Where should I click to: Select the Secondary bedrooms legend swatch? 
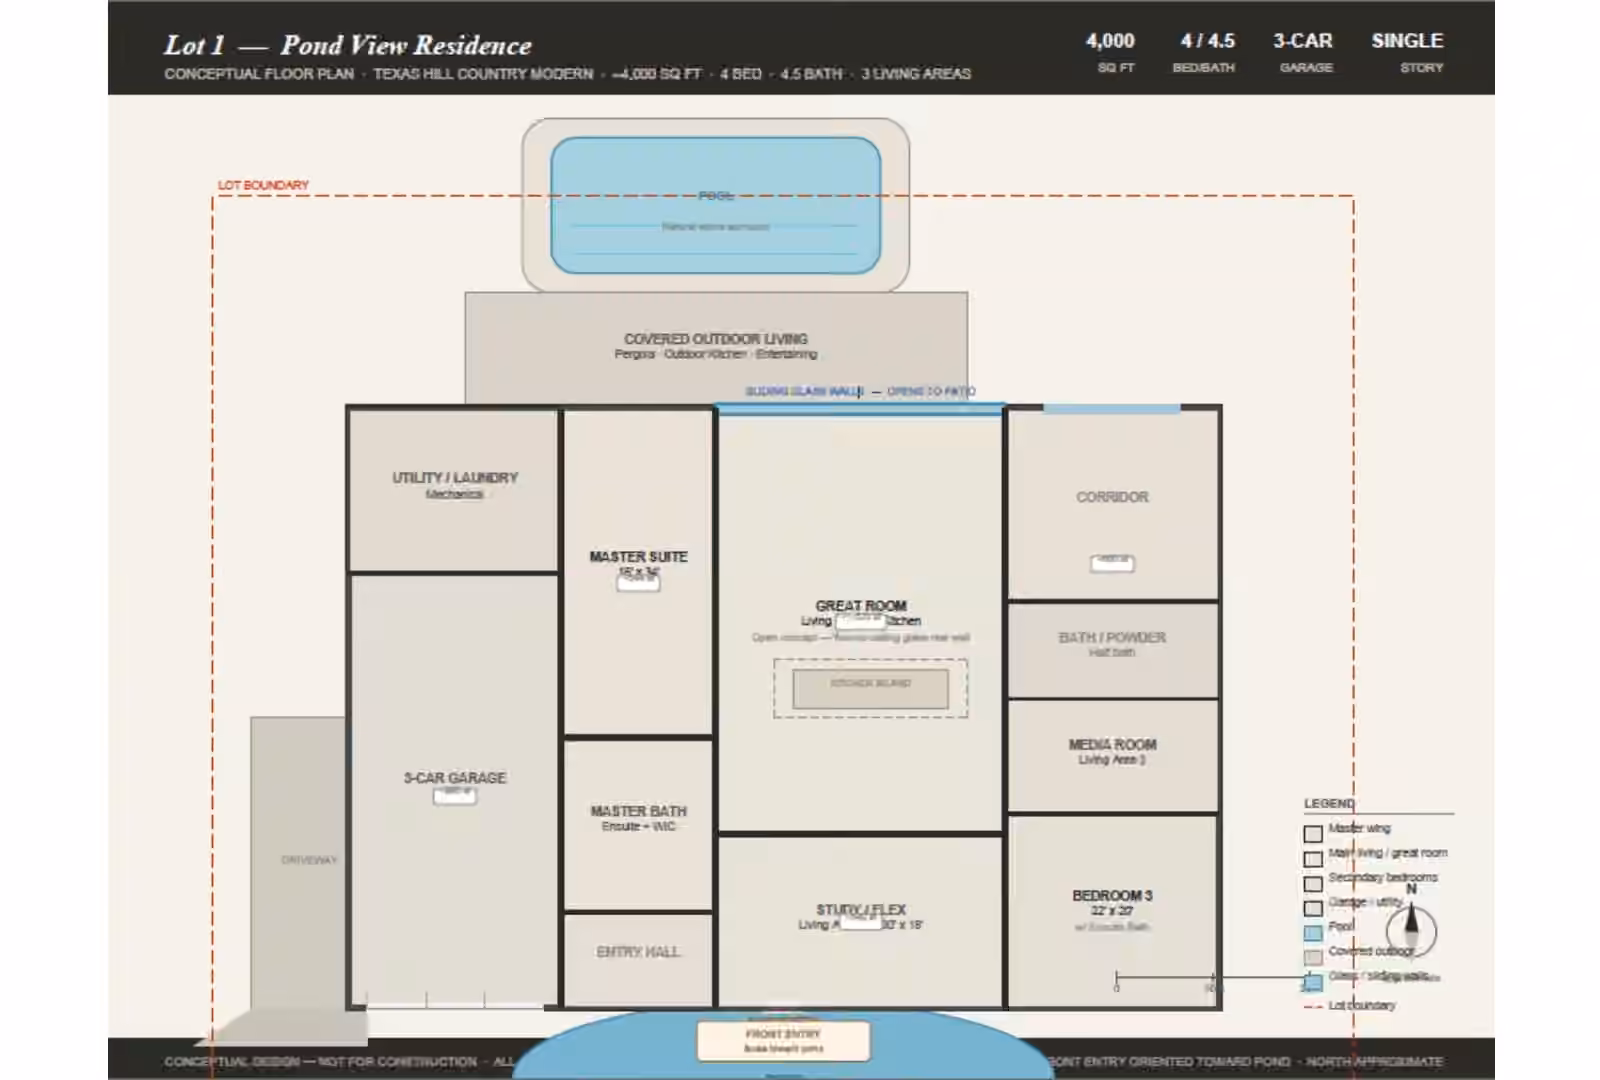(1313, 884)
